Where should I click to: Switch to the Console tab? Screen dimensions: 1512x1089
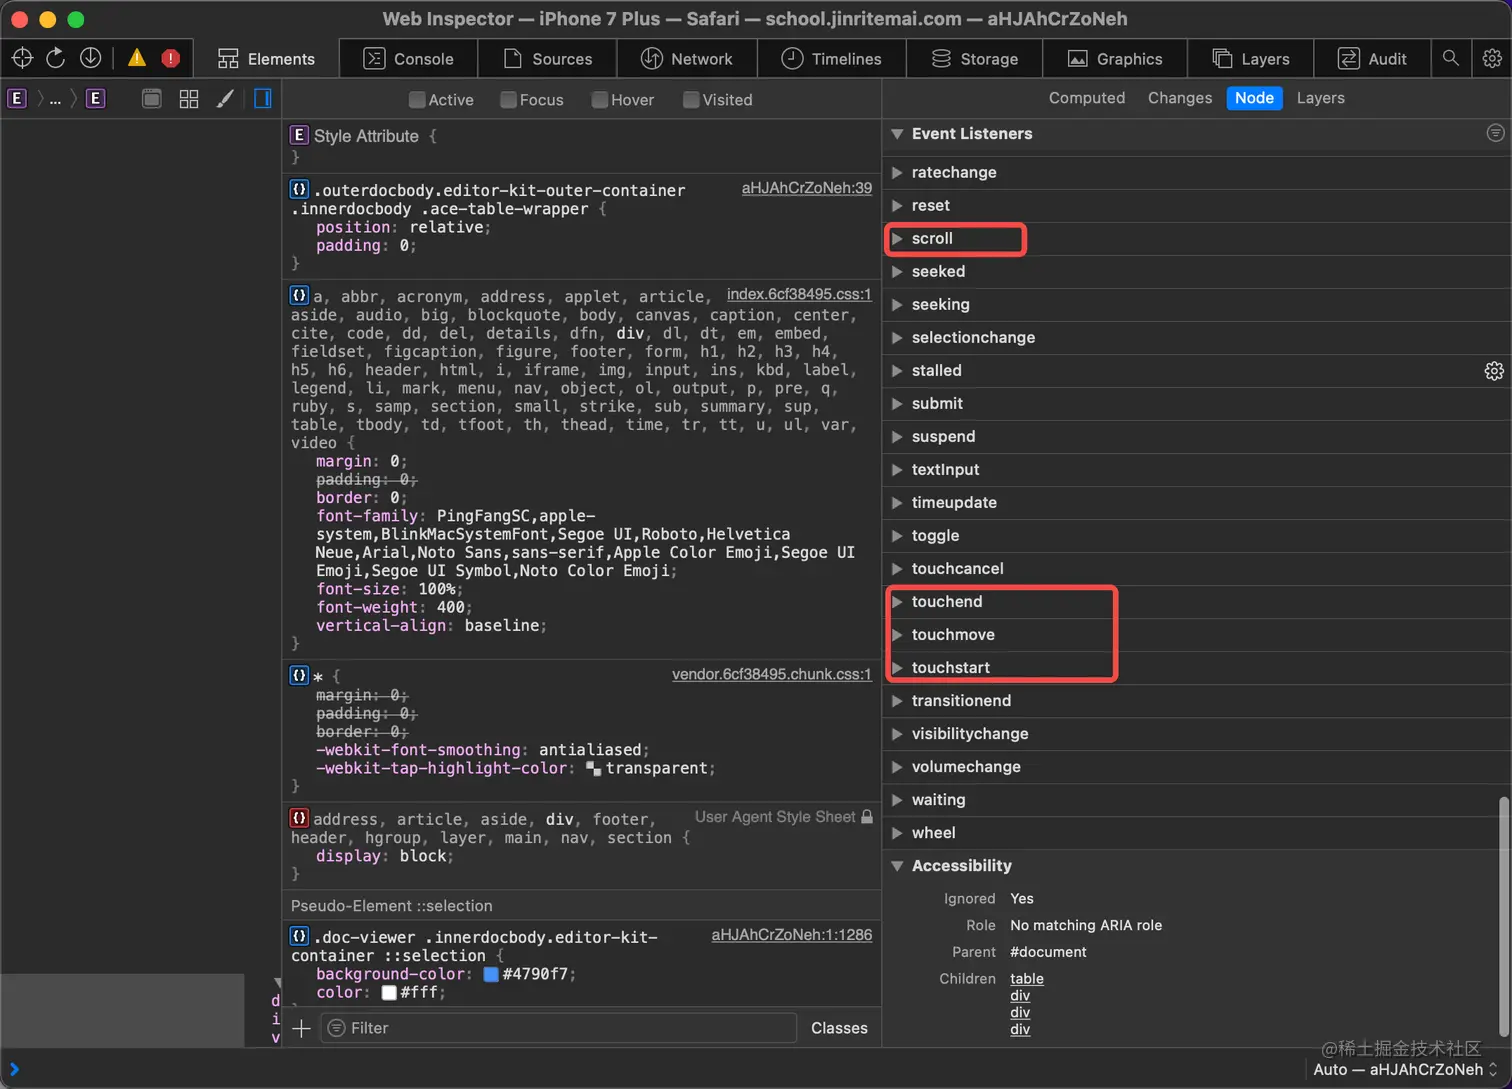[408, 59]
